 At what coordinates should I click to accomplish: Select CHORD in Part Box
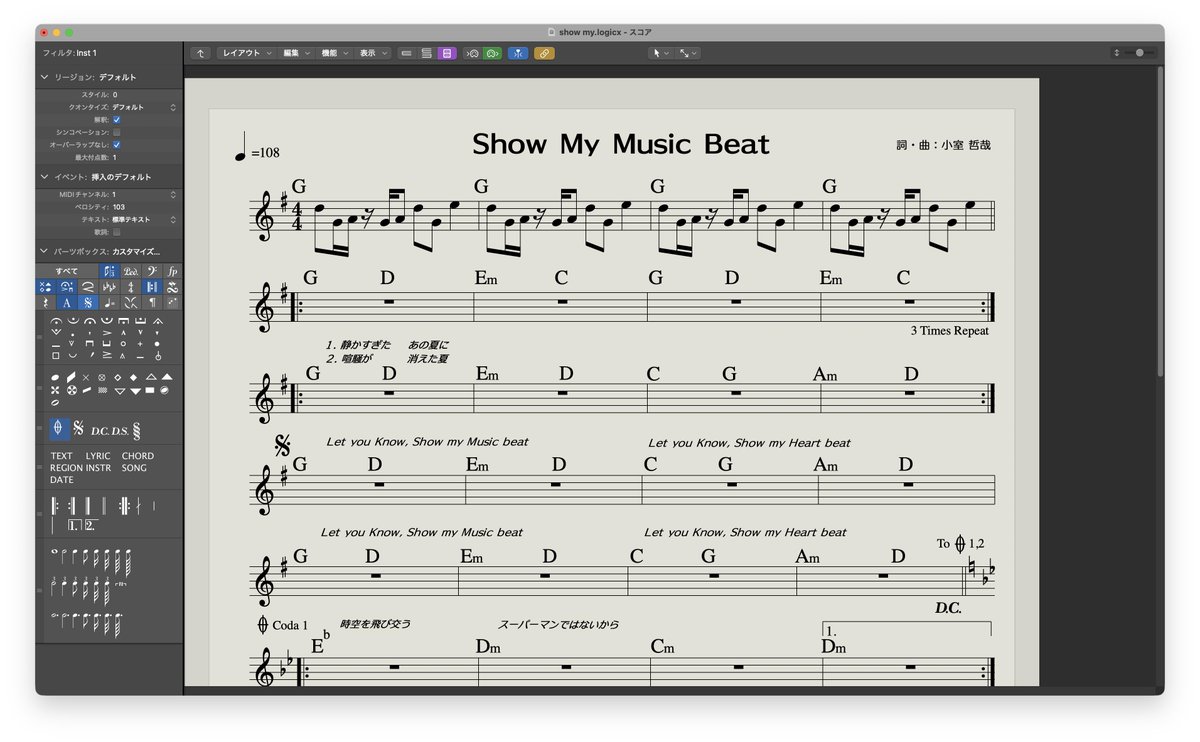click(138, 456)
